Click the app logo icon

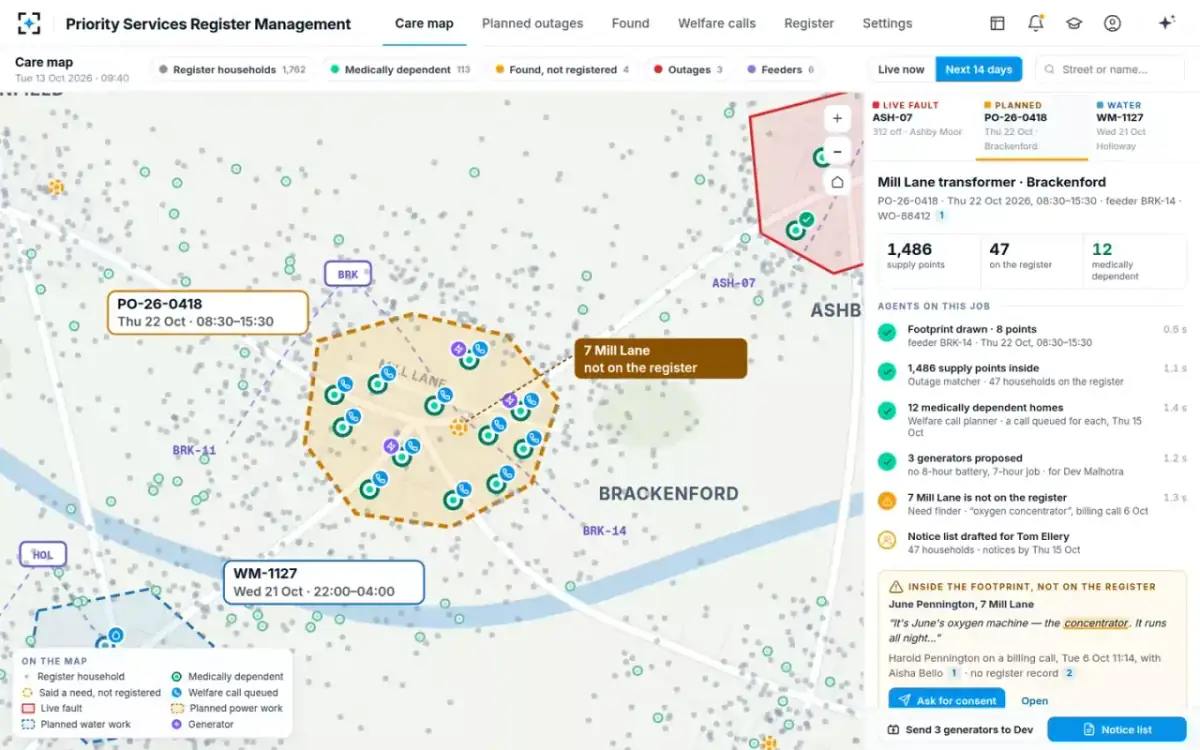[x=29, y=23]
